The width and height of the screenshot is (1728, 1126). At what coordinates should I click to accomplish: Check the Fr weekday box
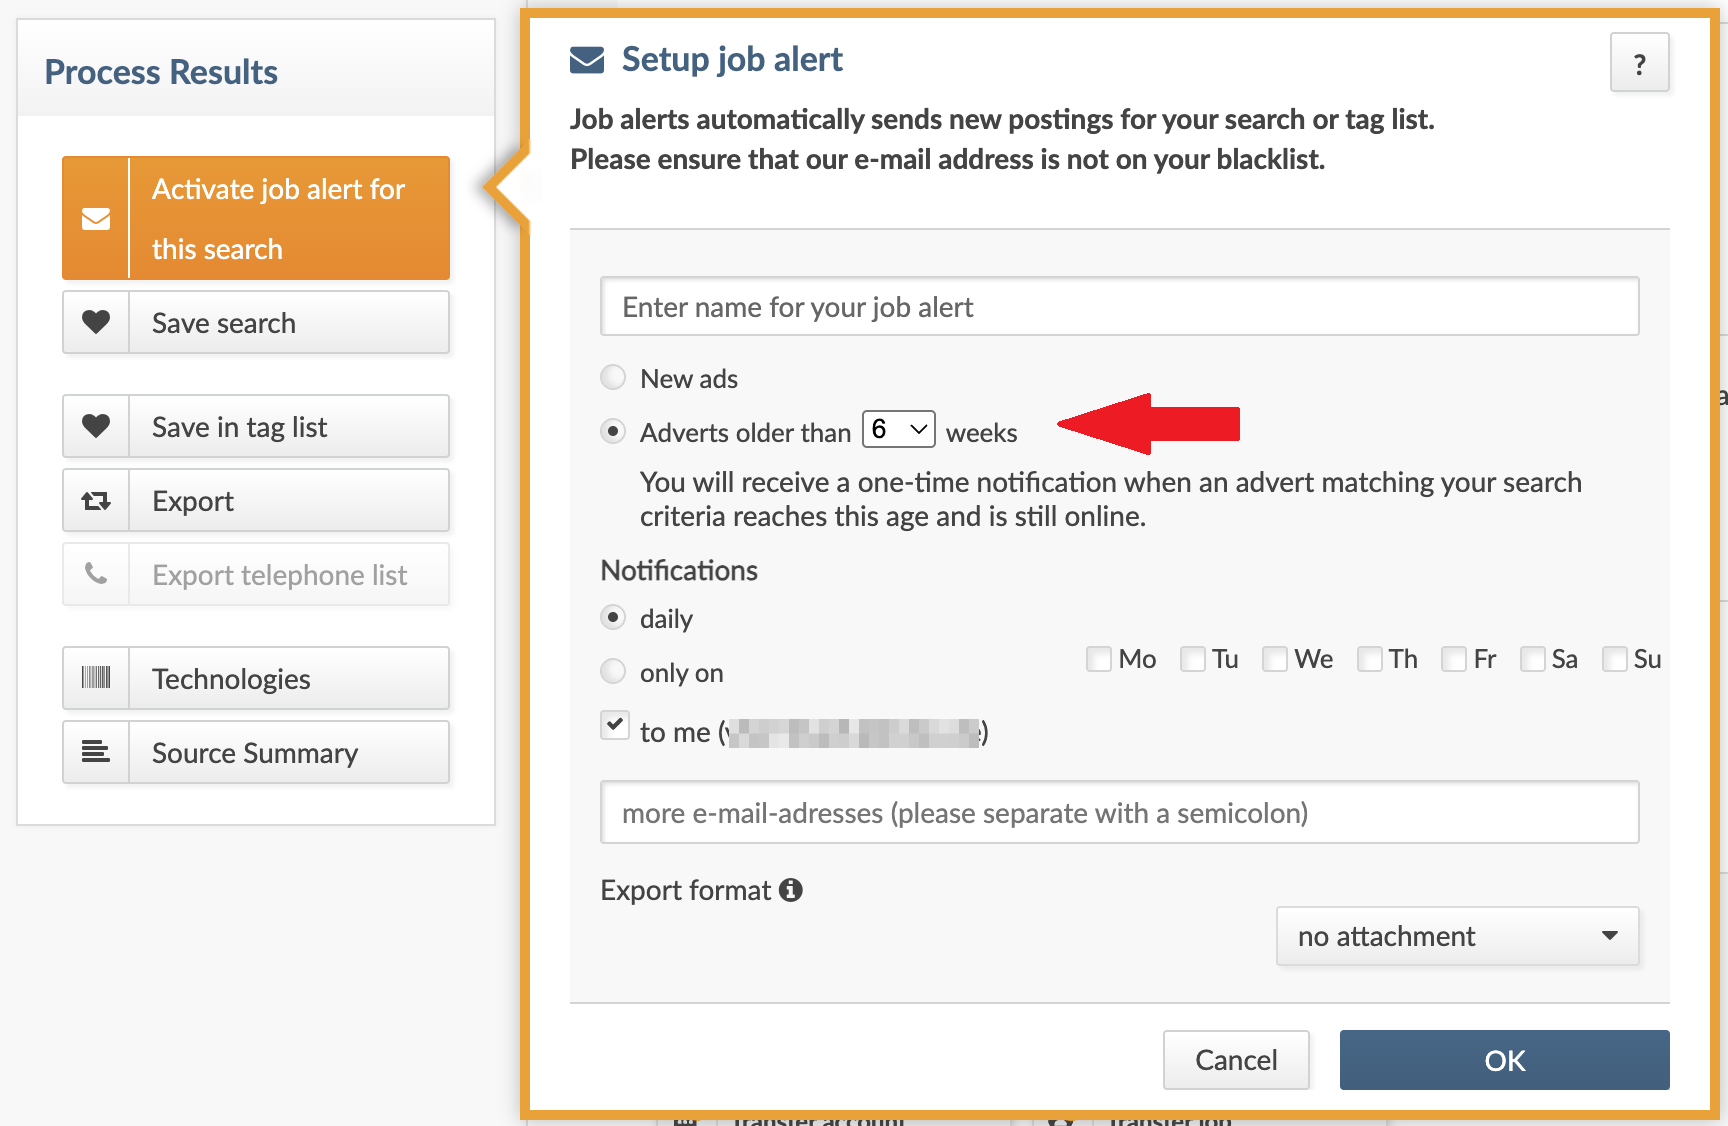click(1454, 659)
